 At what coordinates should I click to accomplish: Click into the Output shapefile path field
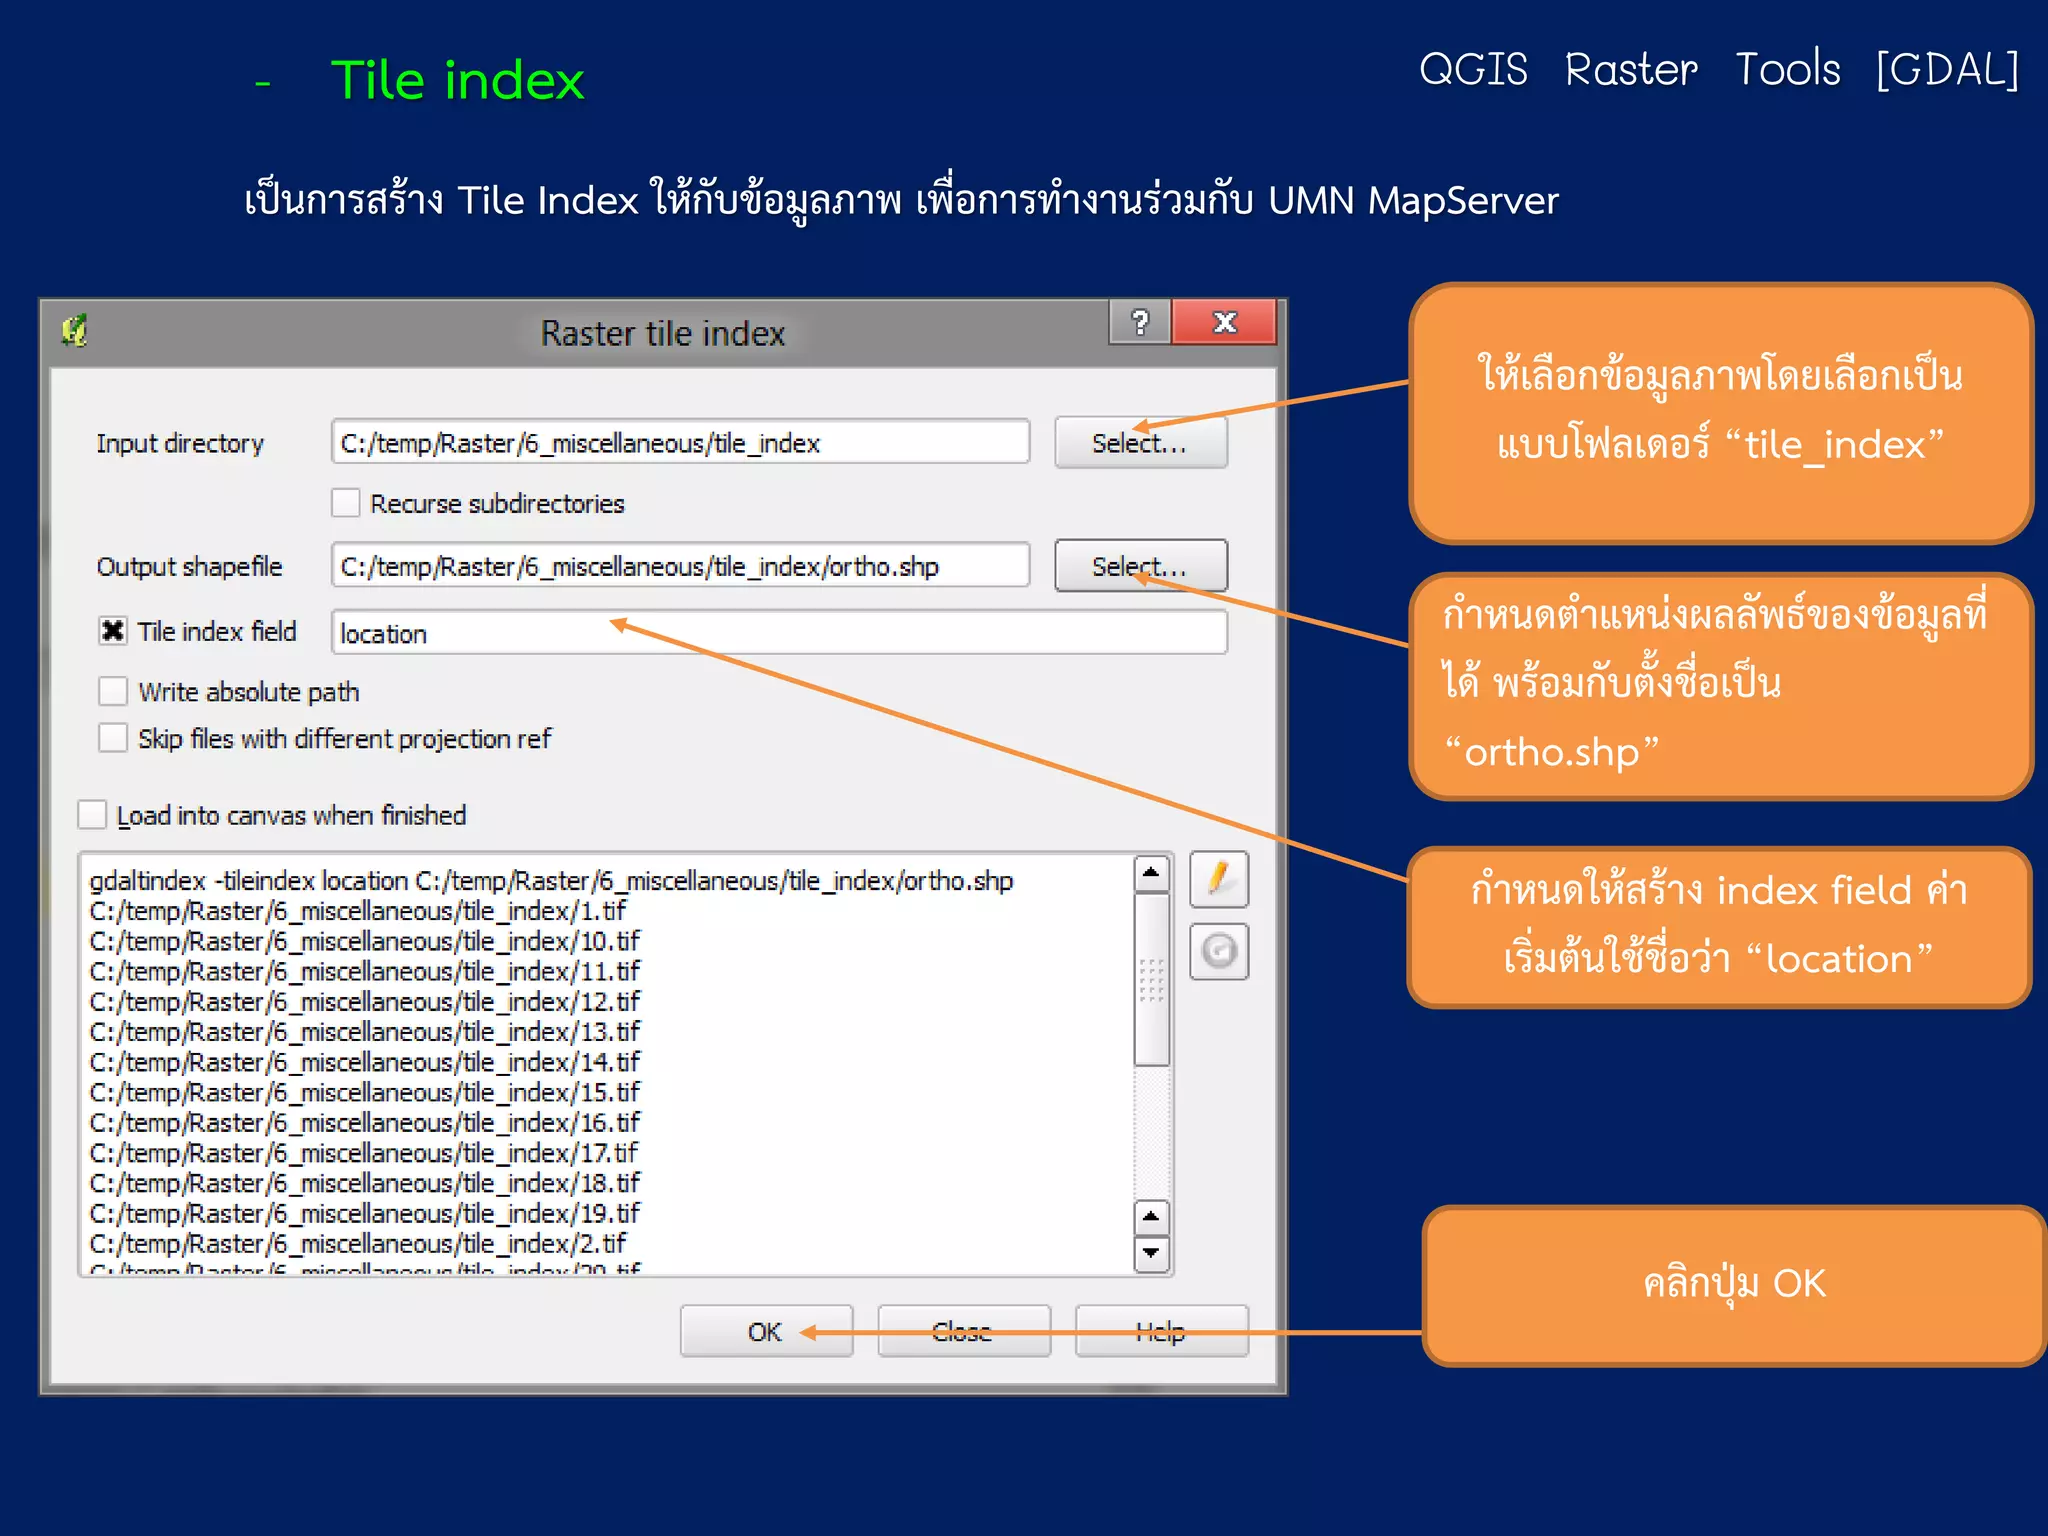[680, 566]
